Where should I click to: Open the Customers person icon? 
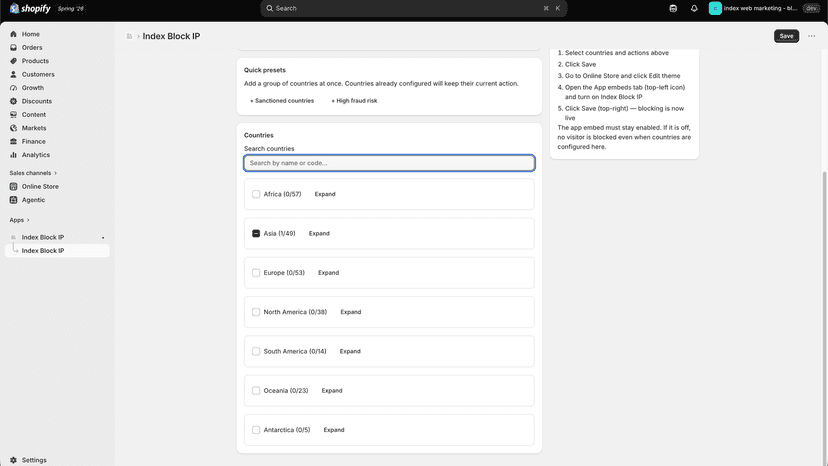click(x=14, y=74)
